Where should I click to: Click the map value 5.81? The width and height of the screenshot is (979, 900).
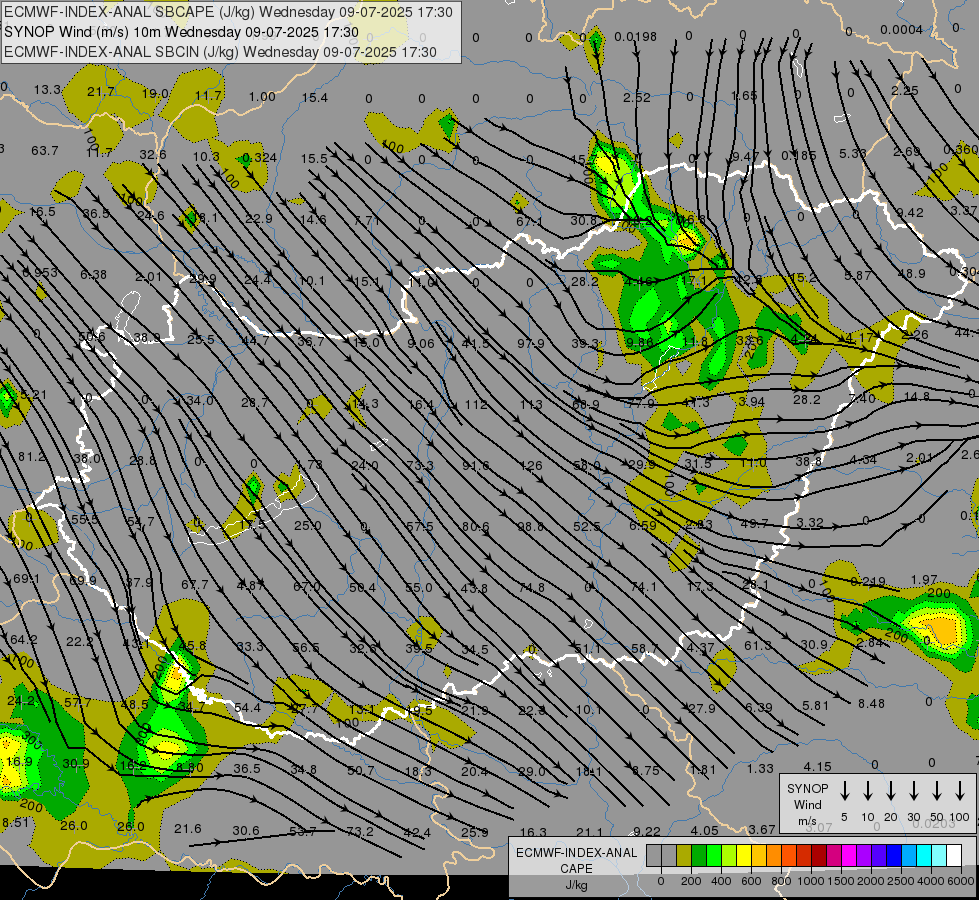[x=815, y=706]
